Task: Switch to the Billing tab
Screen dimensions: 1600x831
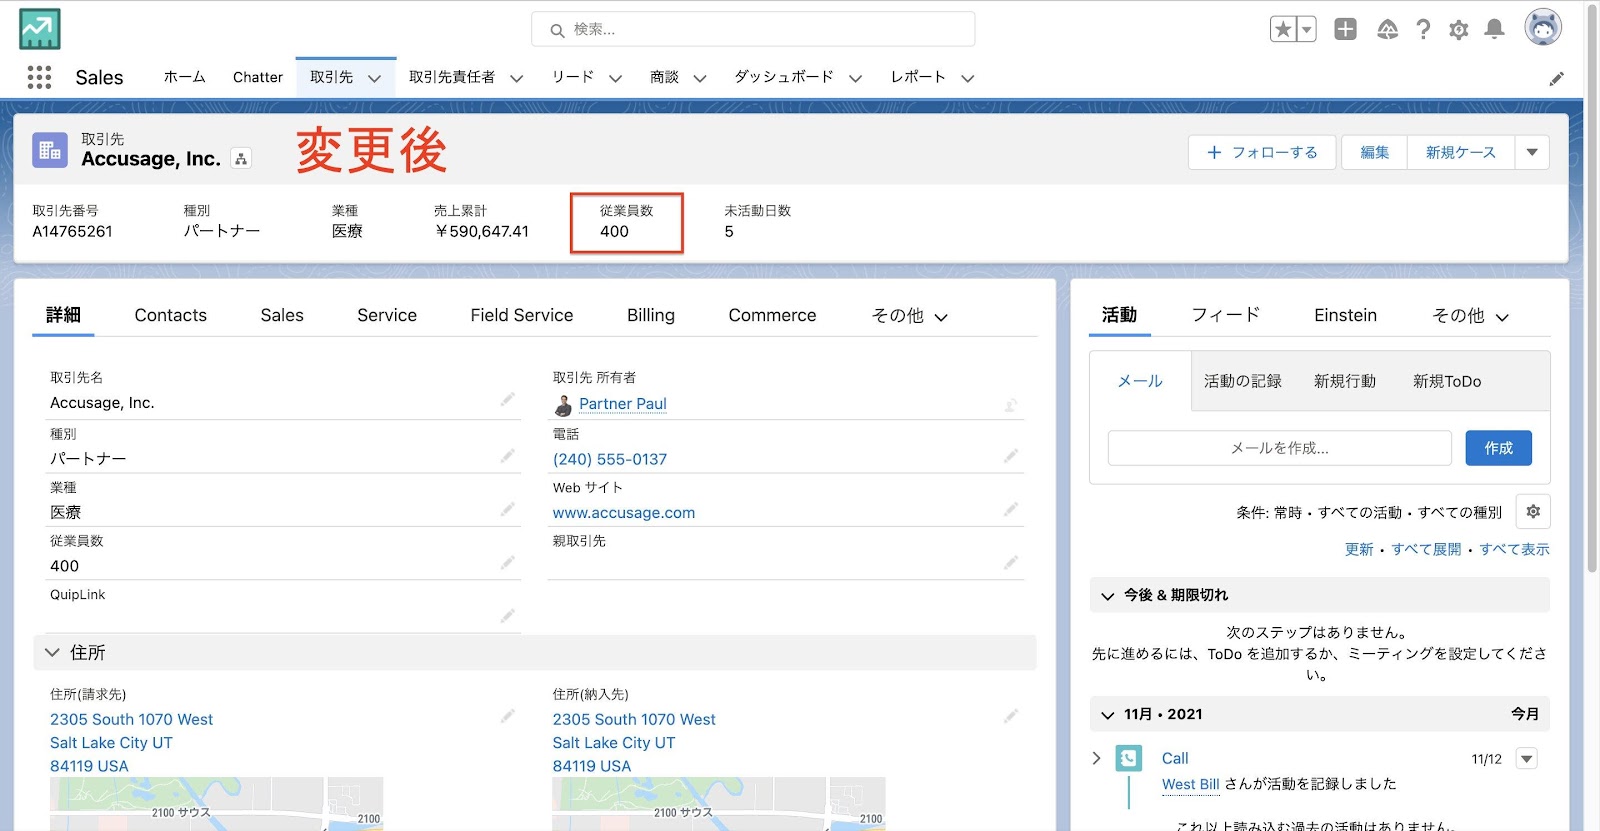Action: 651,315
